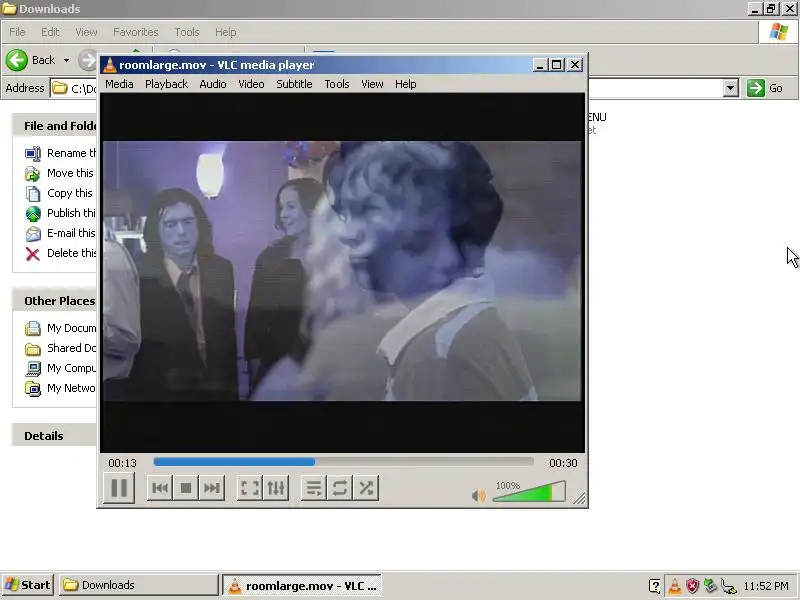This screenshot has height=600, width=800.
Task: Click the Back button in Explorer
Action: (x=31, y=60)
